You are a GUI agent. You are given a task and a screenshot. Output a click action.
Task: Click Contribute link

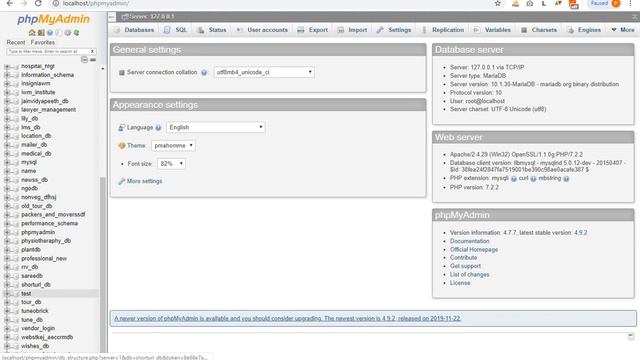pyautogui.click(x=463, y=258)
